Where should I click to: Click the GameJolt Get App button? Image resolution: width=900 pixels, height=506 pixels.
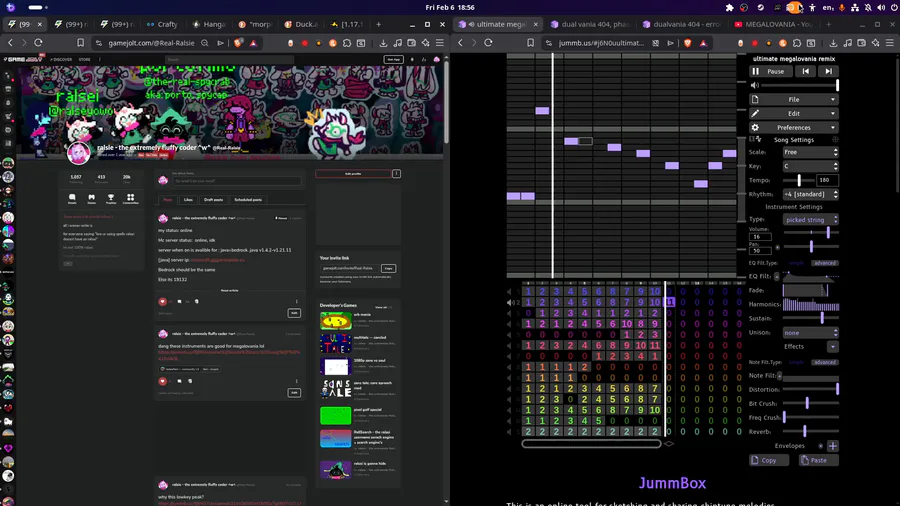tap(393, 60)
